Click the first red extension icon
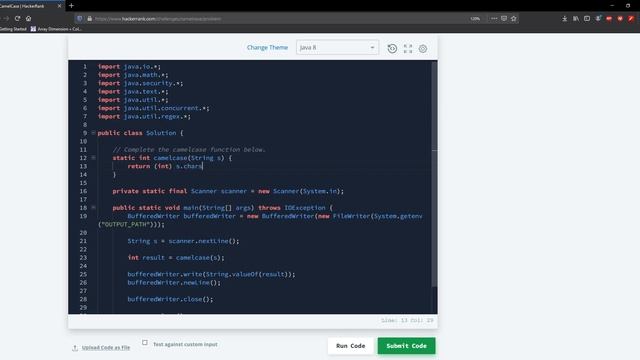 [609, 18]
